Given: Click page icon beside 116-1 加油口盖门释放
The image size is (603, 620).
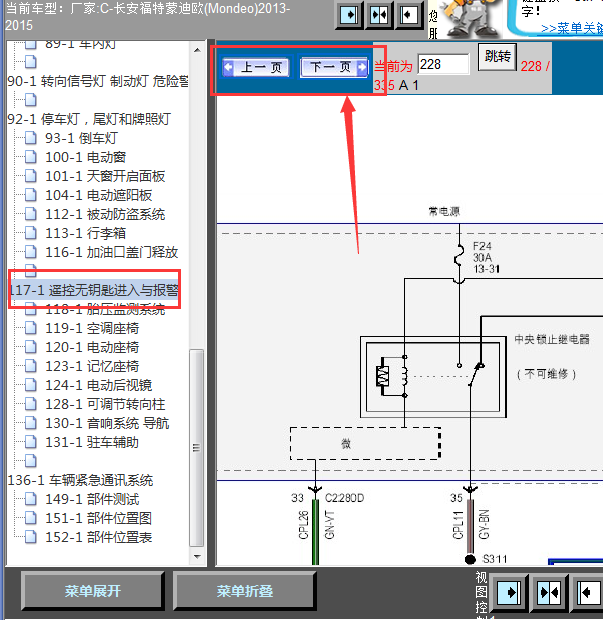Looking at the screenshot, I should click(x=31, y=252).
